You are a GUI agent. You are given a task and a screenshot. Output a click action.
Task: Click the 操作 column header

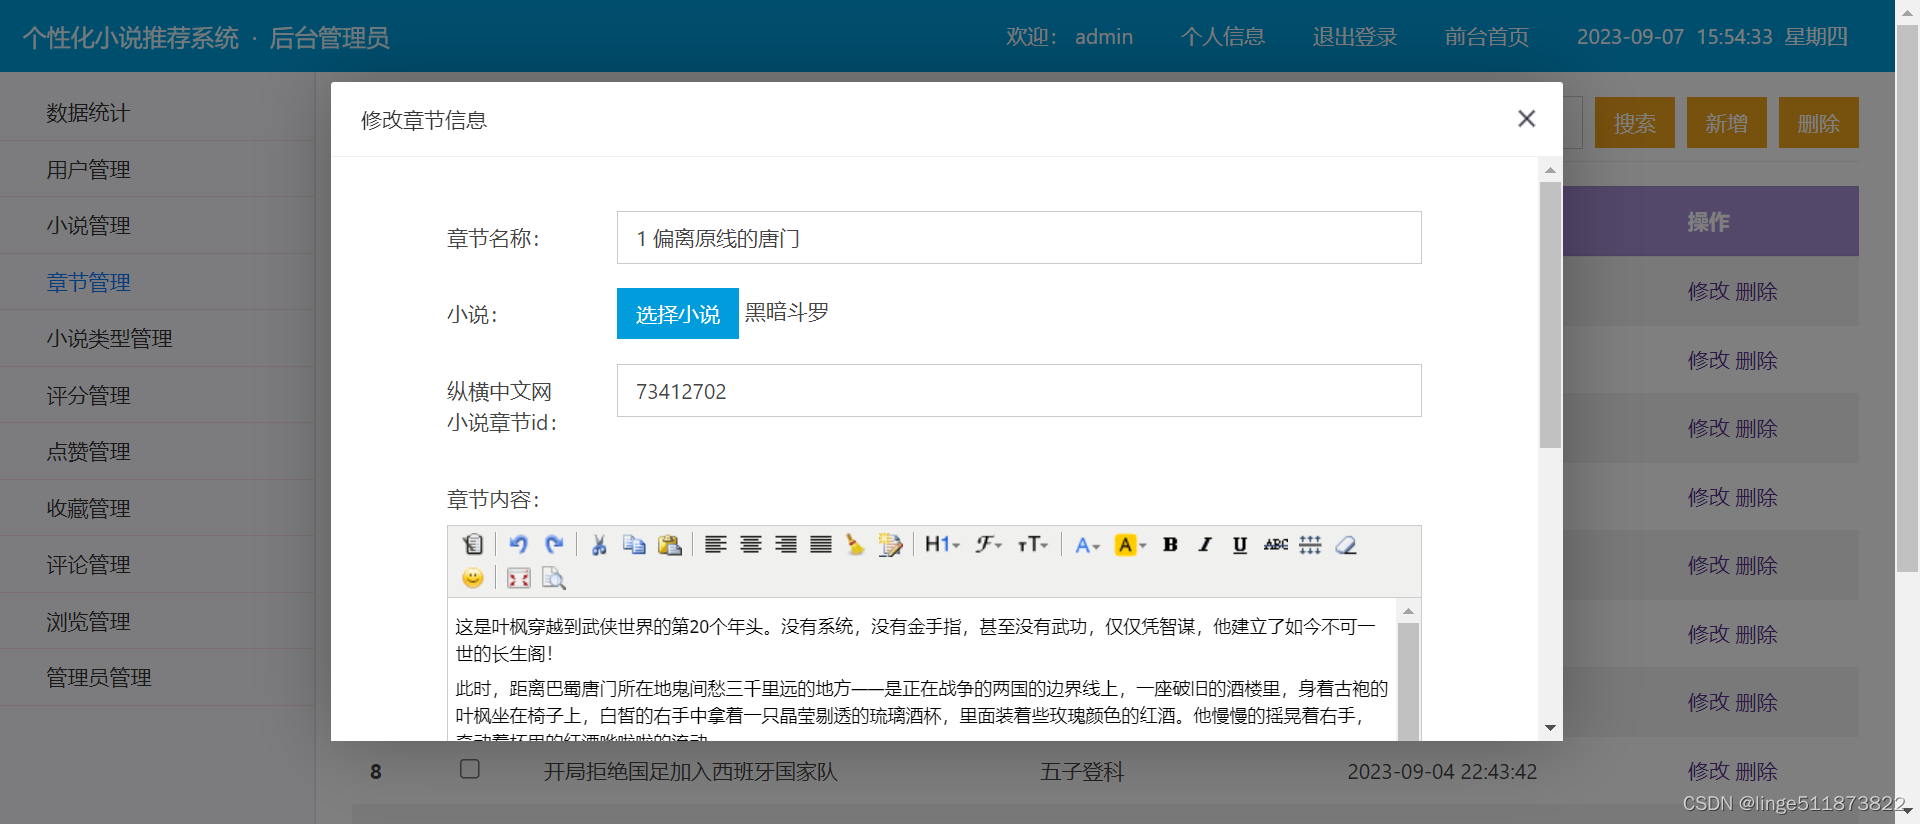click(x=1710, y=221)
